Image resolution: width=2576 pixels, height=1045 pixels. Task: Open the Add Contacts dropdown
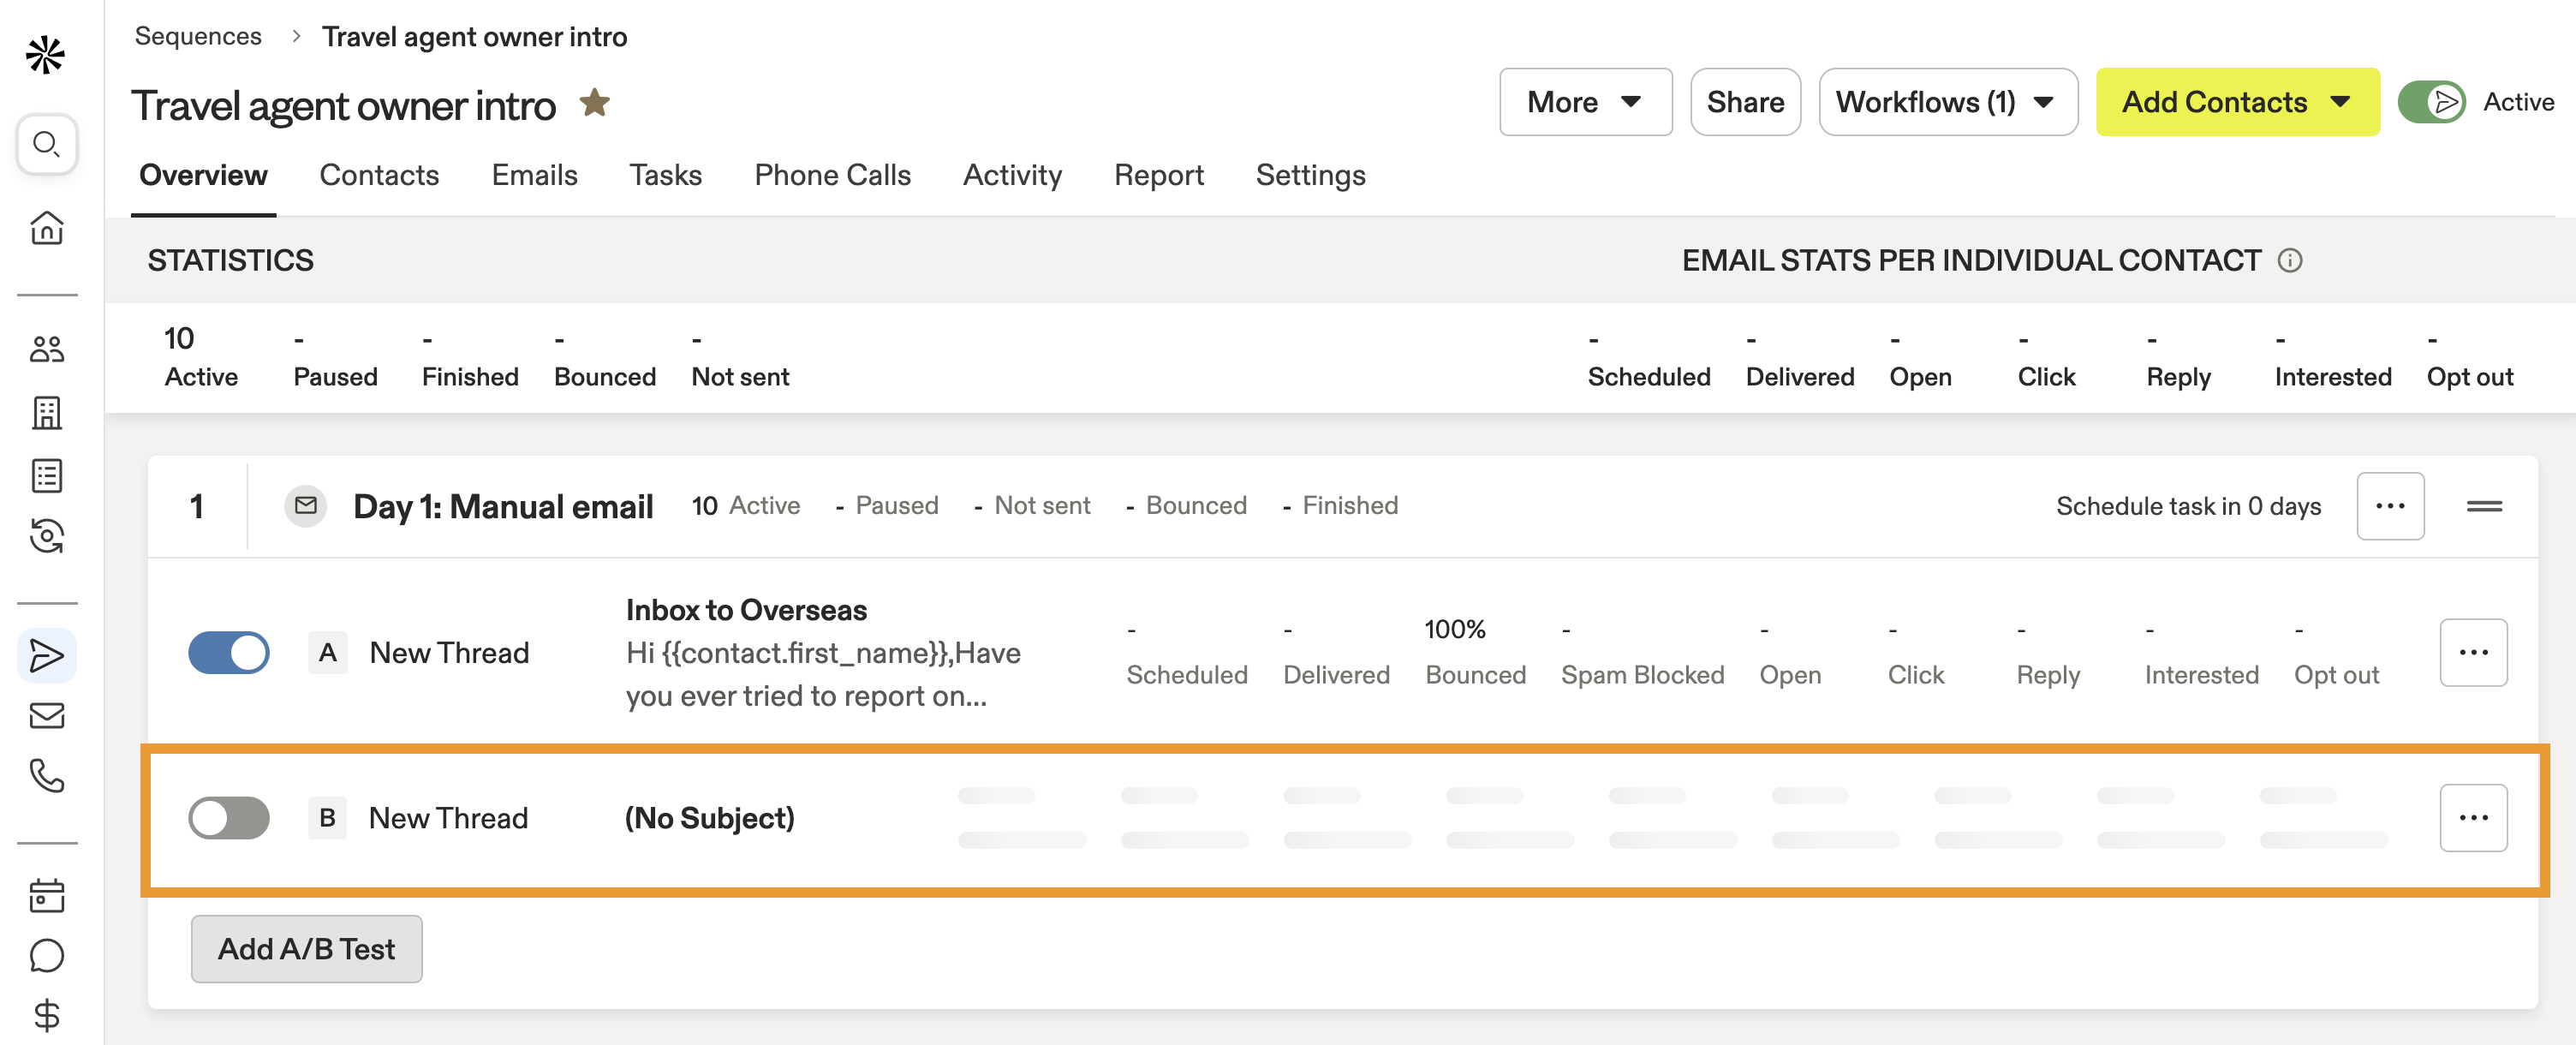click(2237, 101)
